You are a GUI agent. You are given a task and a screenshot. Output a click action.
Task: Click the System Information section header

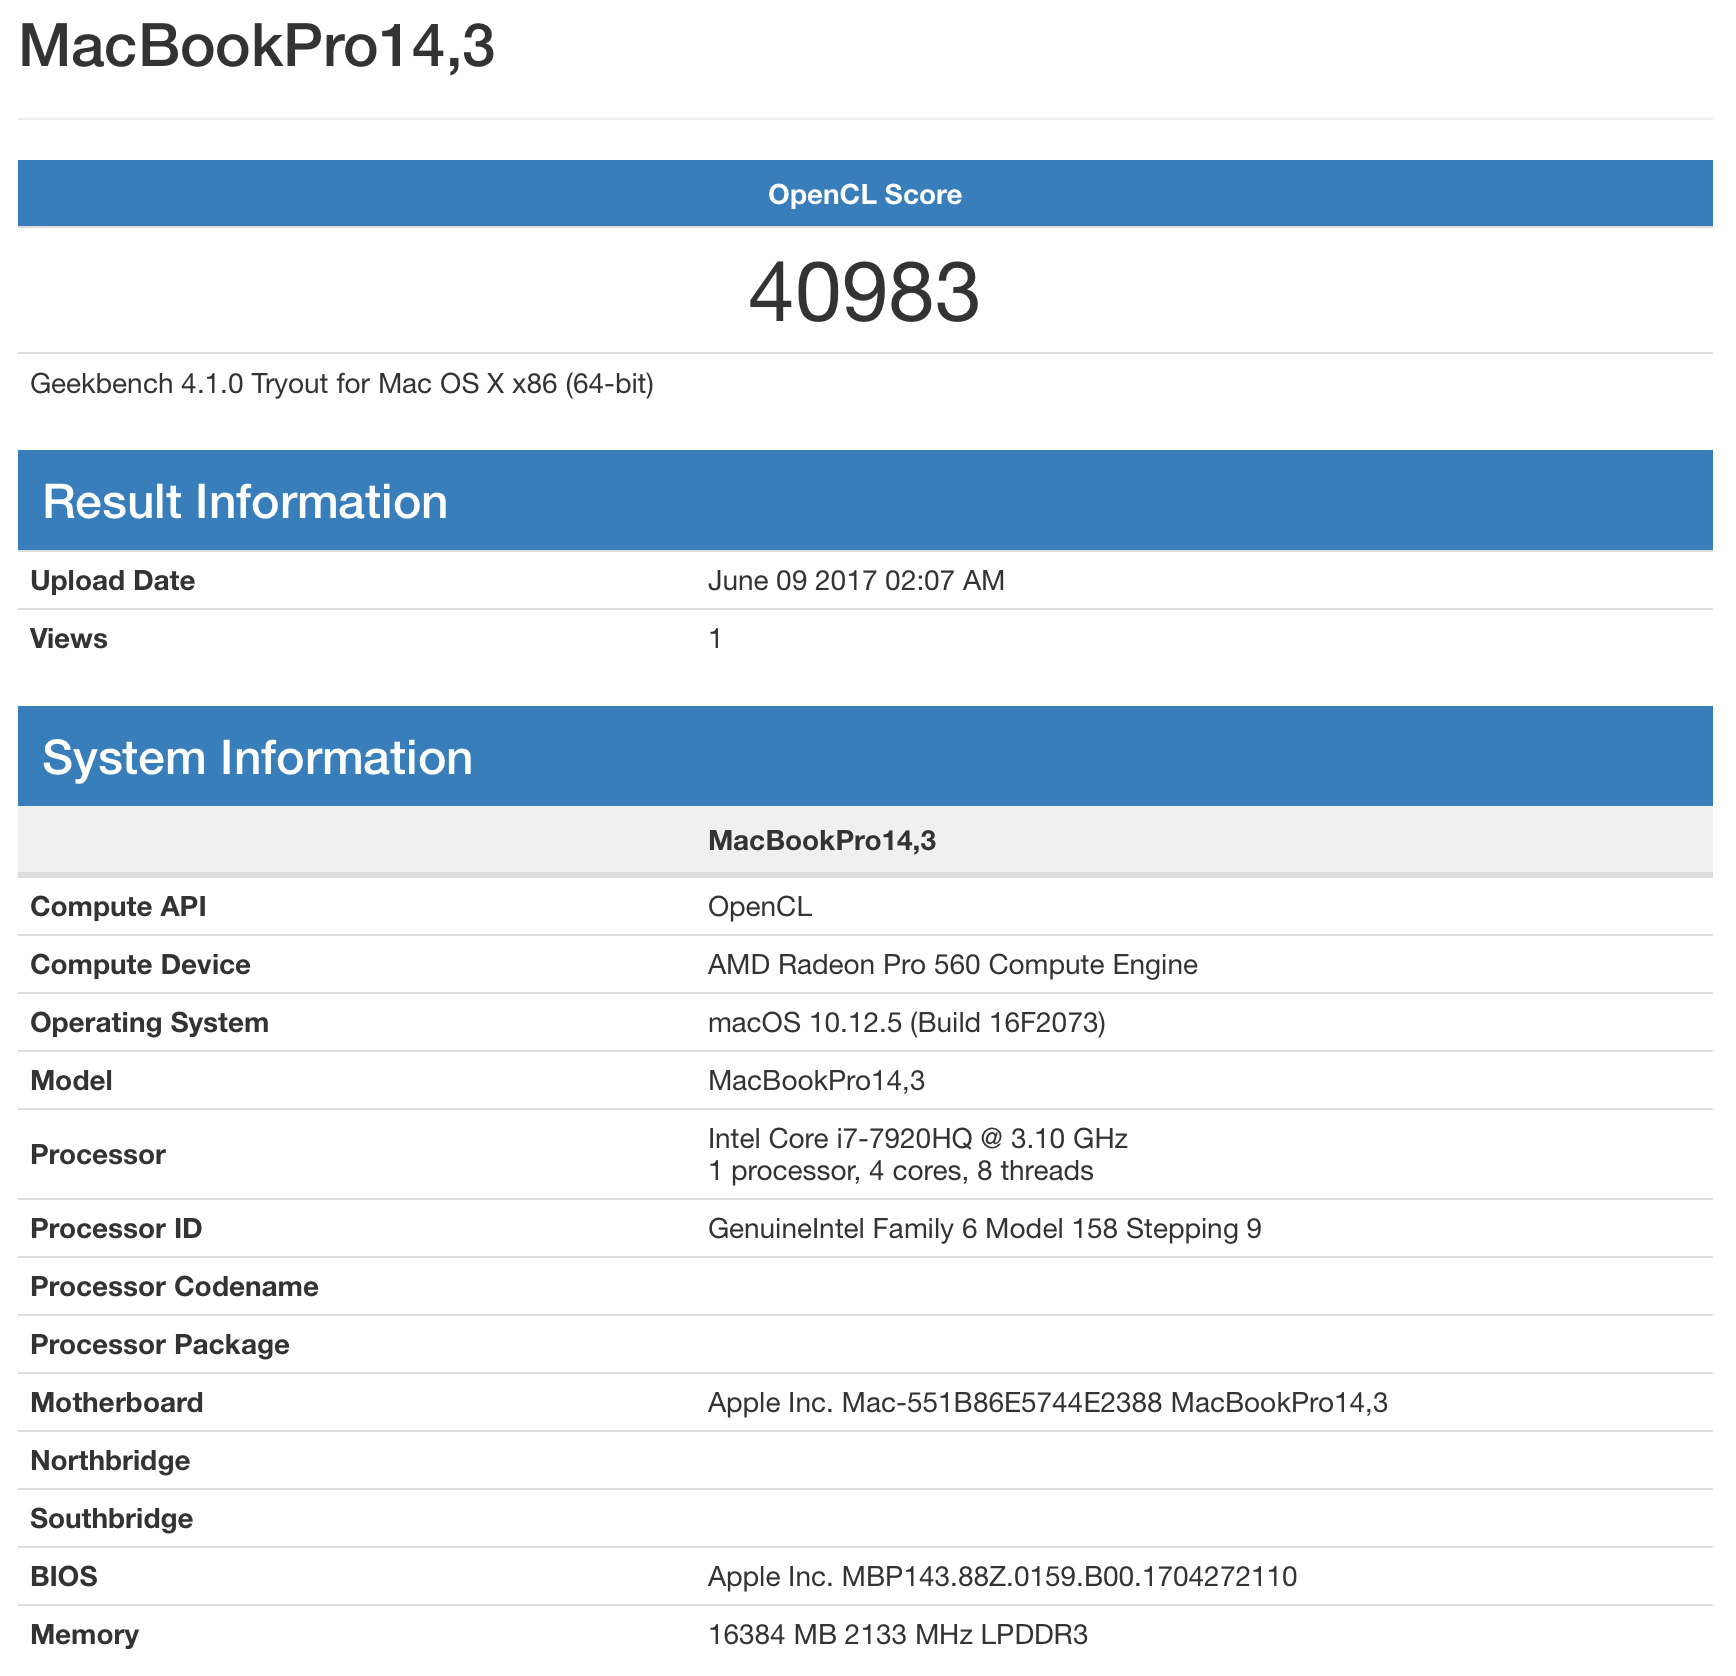[x=865, y=757]
